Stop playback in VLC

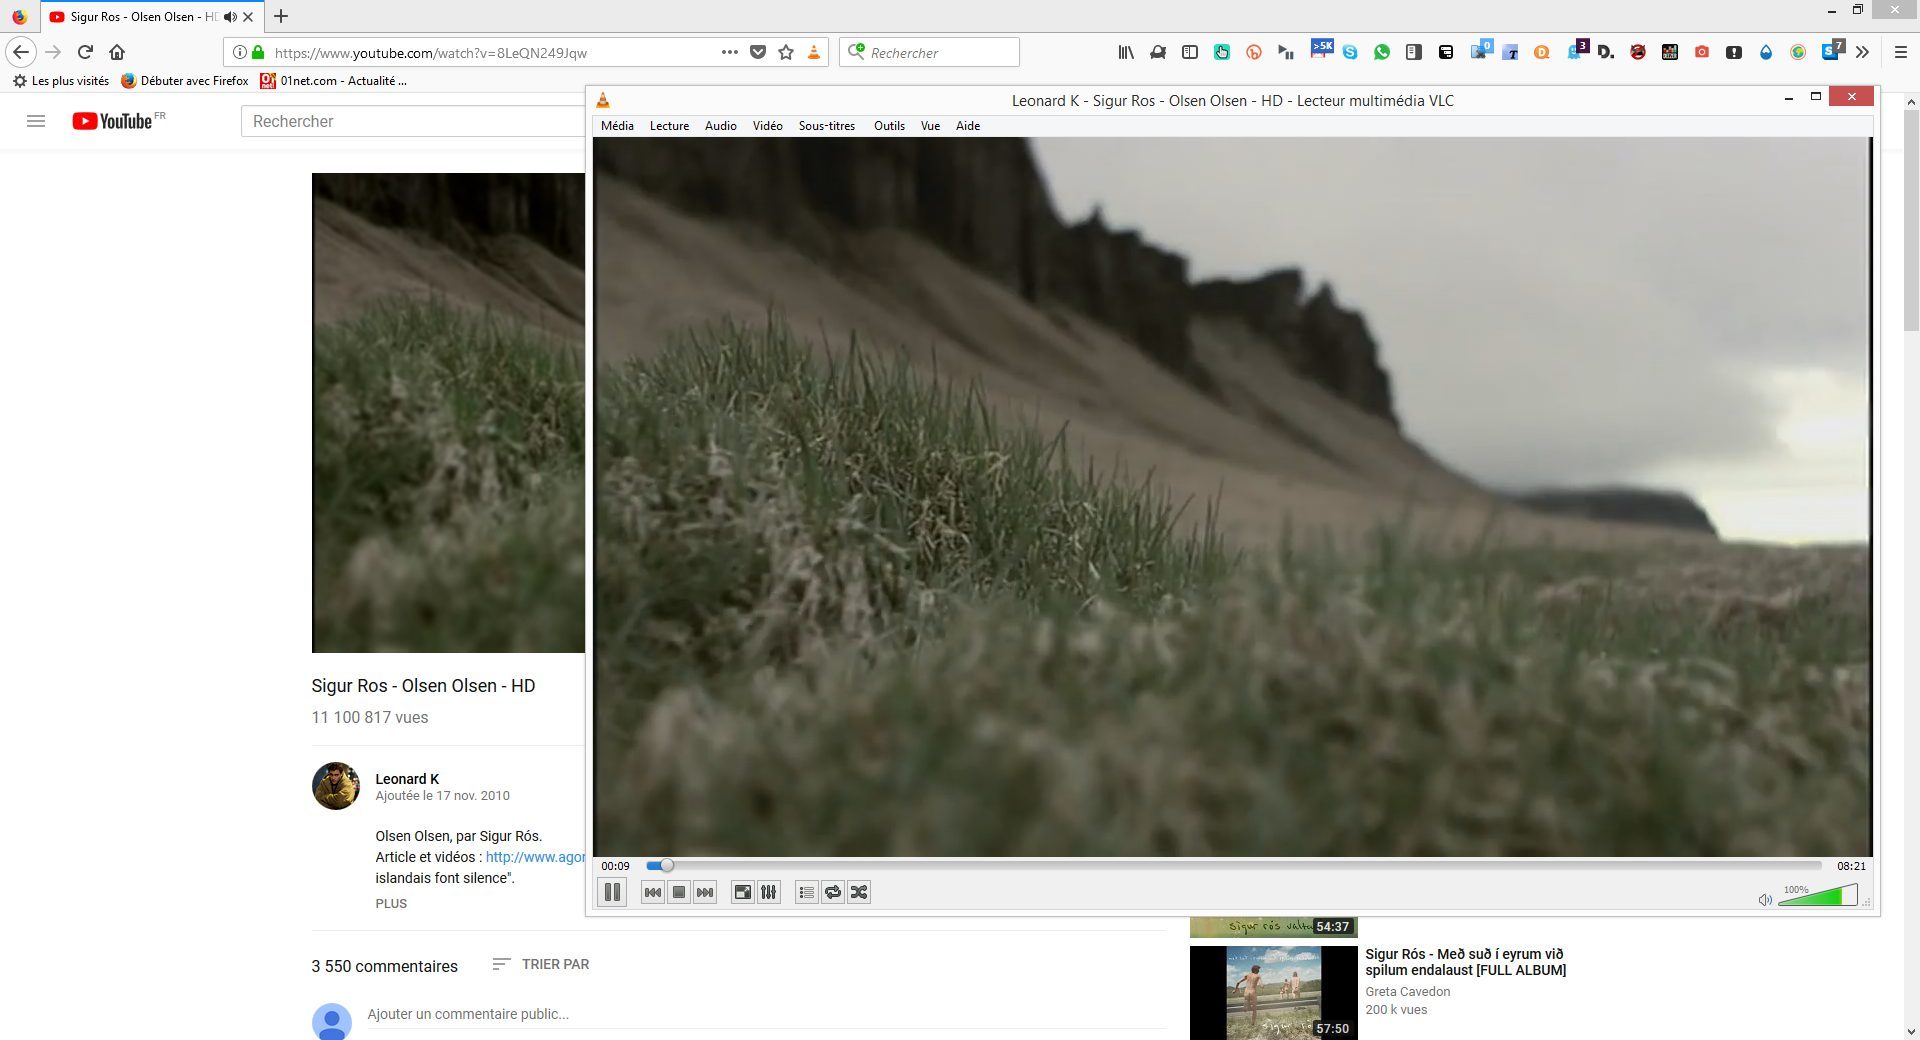coord(679,892)
